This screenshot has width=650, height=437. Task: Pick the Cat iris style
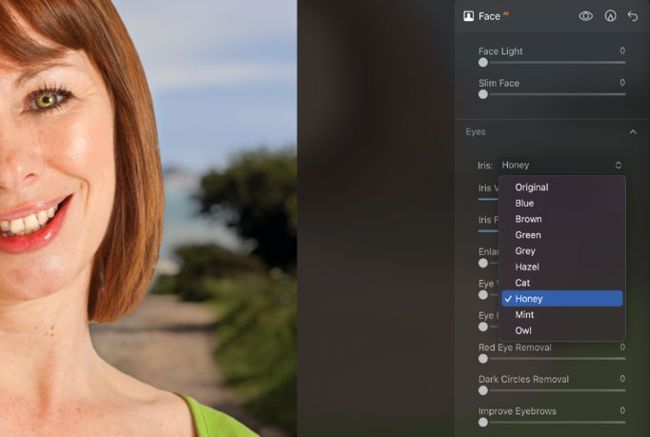pyautogui.click(x=522, y=283)
